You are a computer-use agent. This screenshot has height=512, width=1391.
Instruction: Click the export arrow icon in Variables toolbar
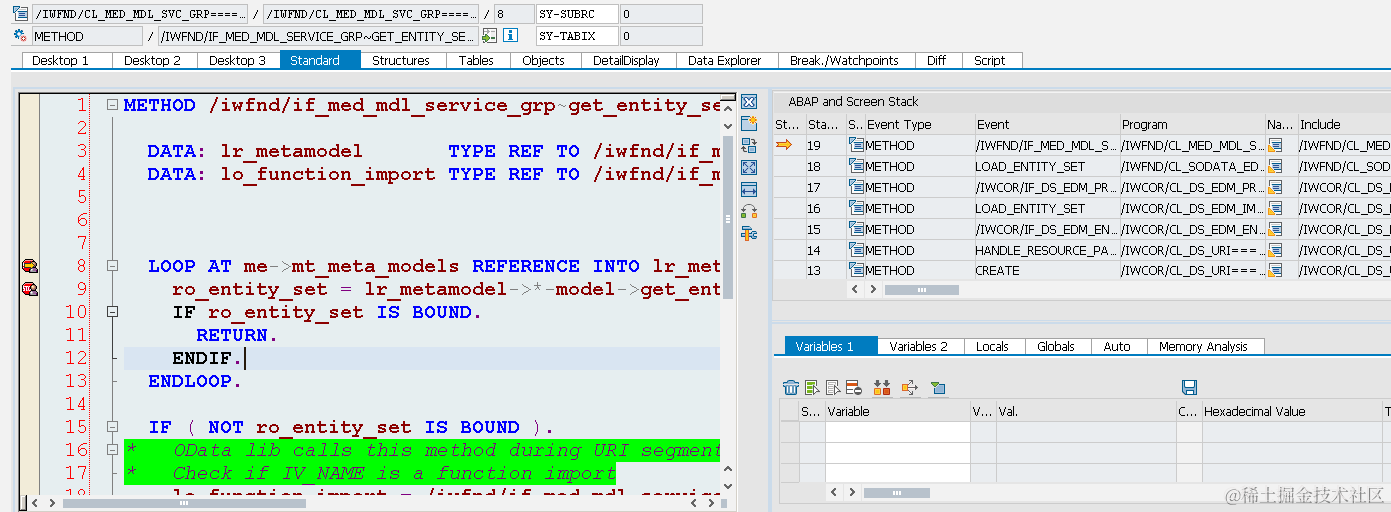click(x=910, y=388)
